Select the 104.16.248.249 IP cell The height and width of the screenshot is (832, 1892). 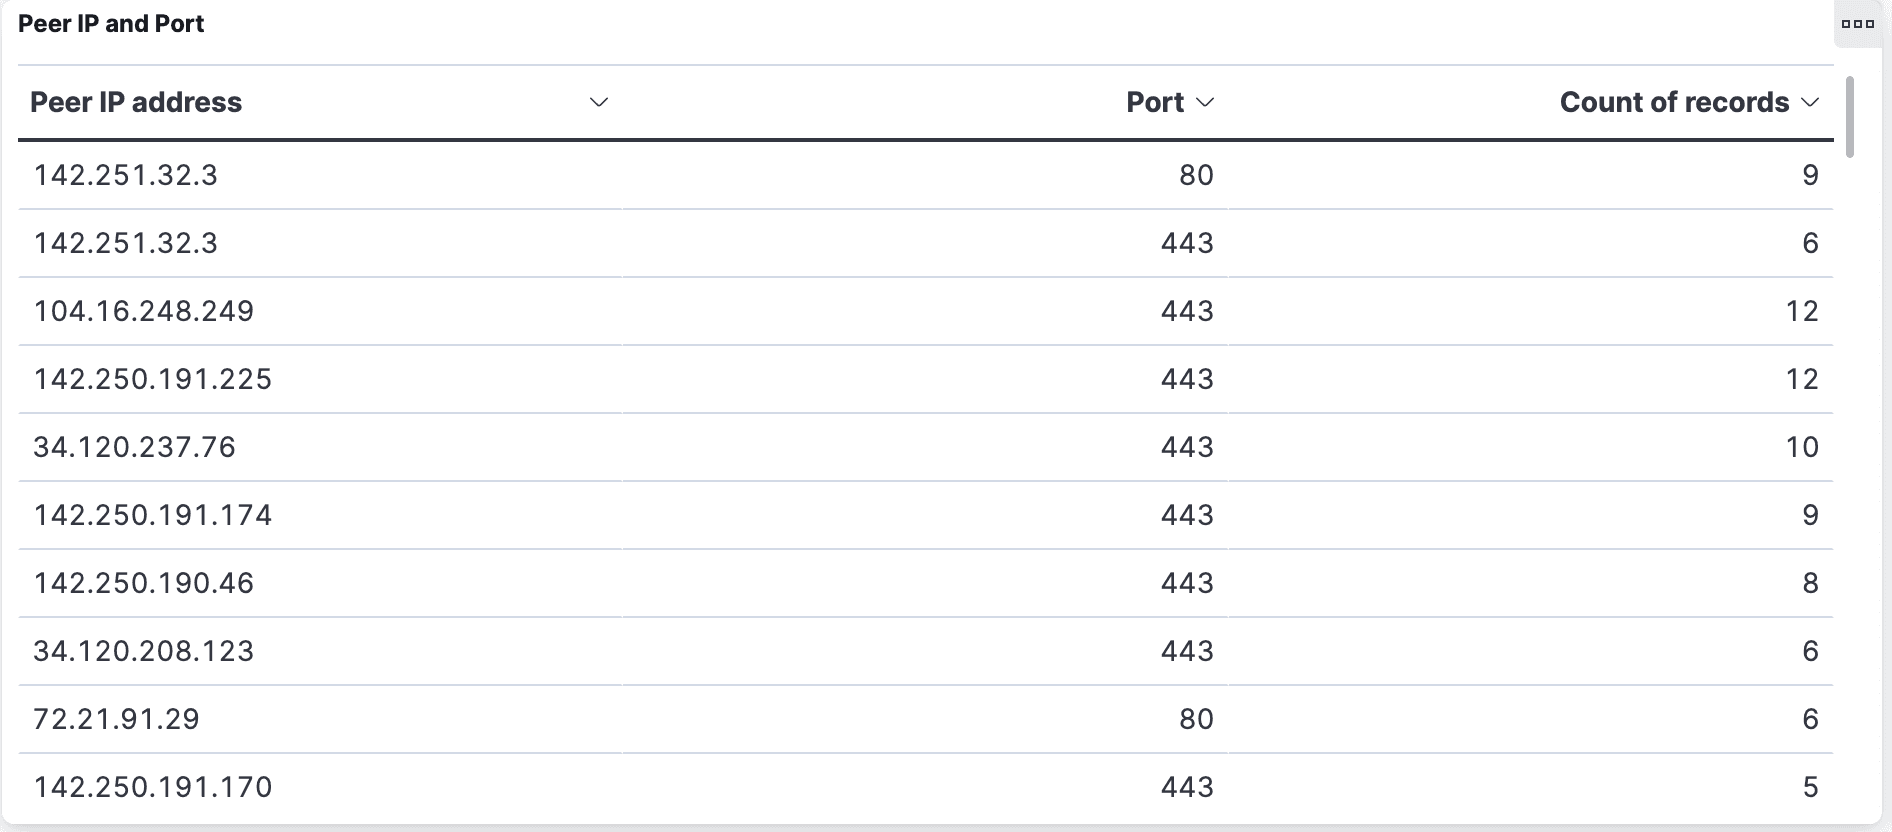point(144,311)
